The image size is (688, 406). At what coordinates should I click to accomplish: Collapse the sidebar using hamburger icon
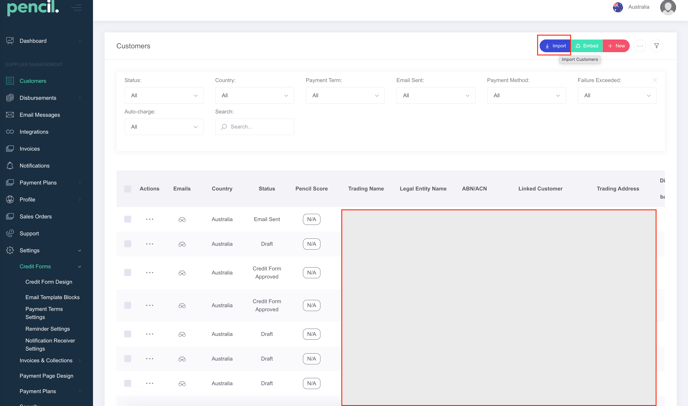[x=77, y=8]
